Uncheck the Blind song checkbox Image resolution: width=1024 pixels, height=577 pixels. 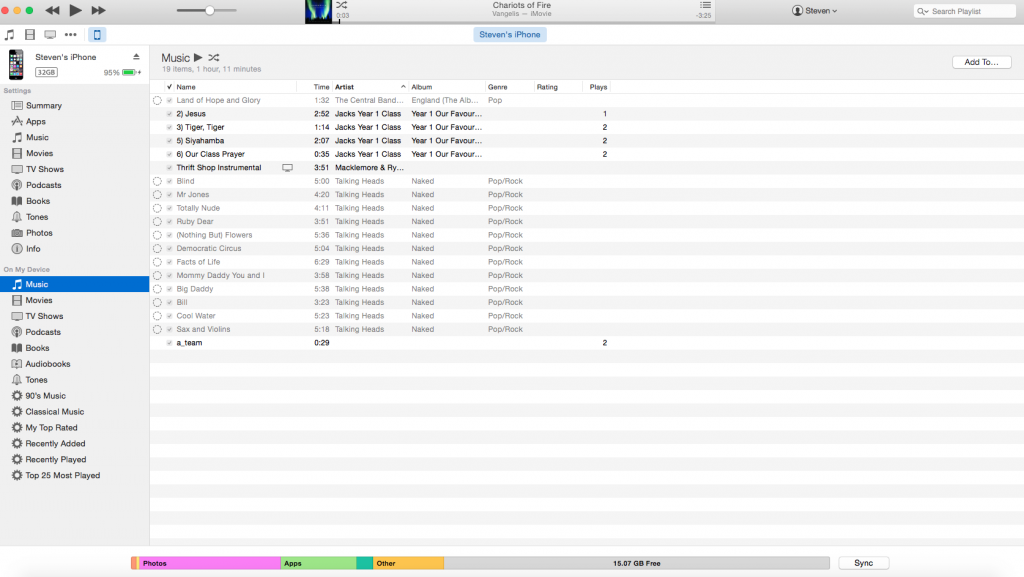click(169, 181)
